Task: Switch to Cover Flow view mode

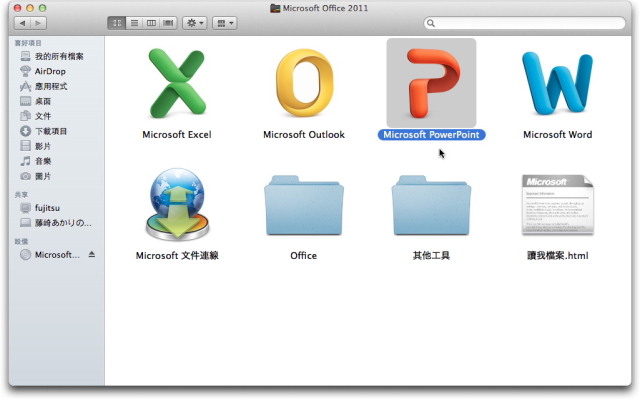Action: pyautogui.click(x=168, y=23)
